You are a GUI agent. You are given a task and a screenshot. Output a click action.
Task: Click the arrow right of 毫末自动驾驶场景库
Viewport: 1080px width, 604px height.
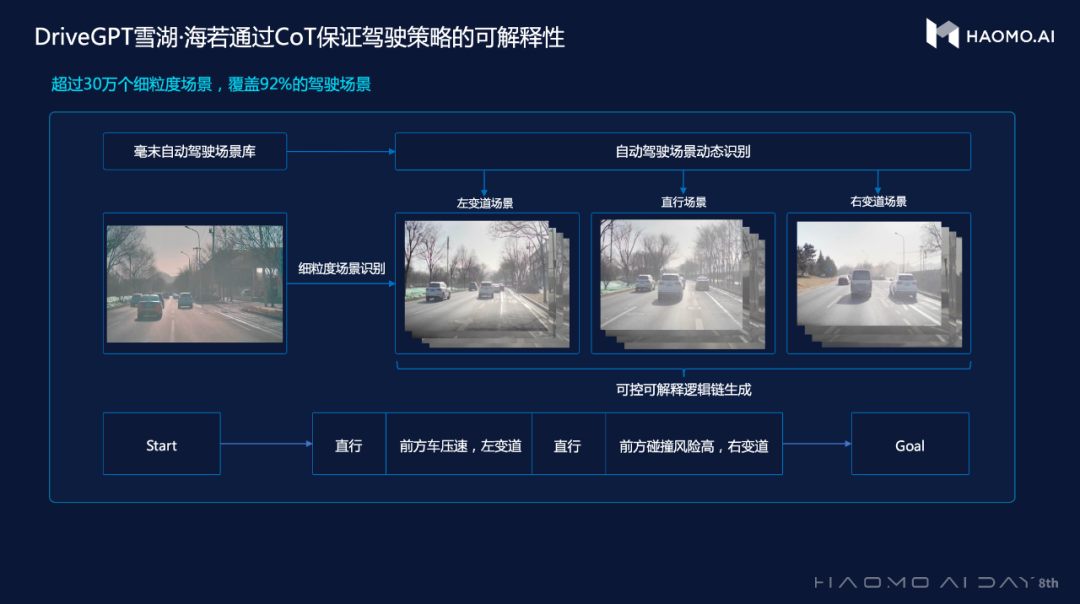340,152
